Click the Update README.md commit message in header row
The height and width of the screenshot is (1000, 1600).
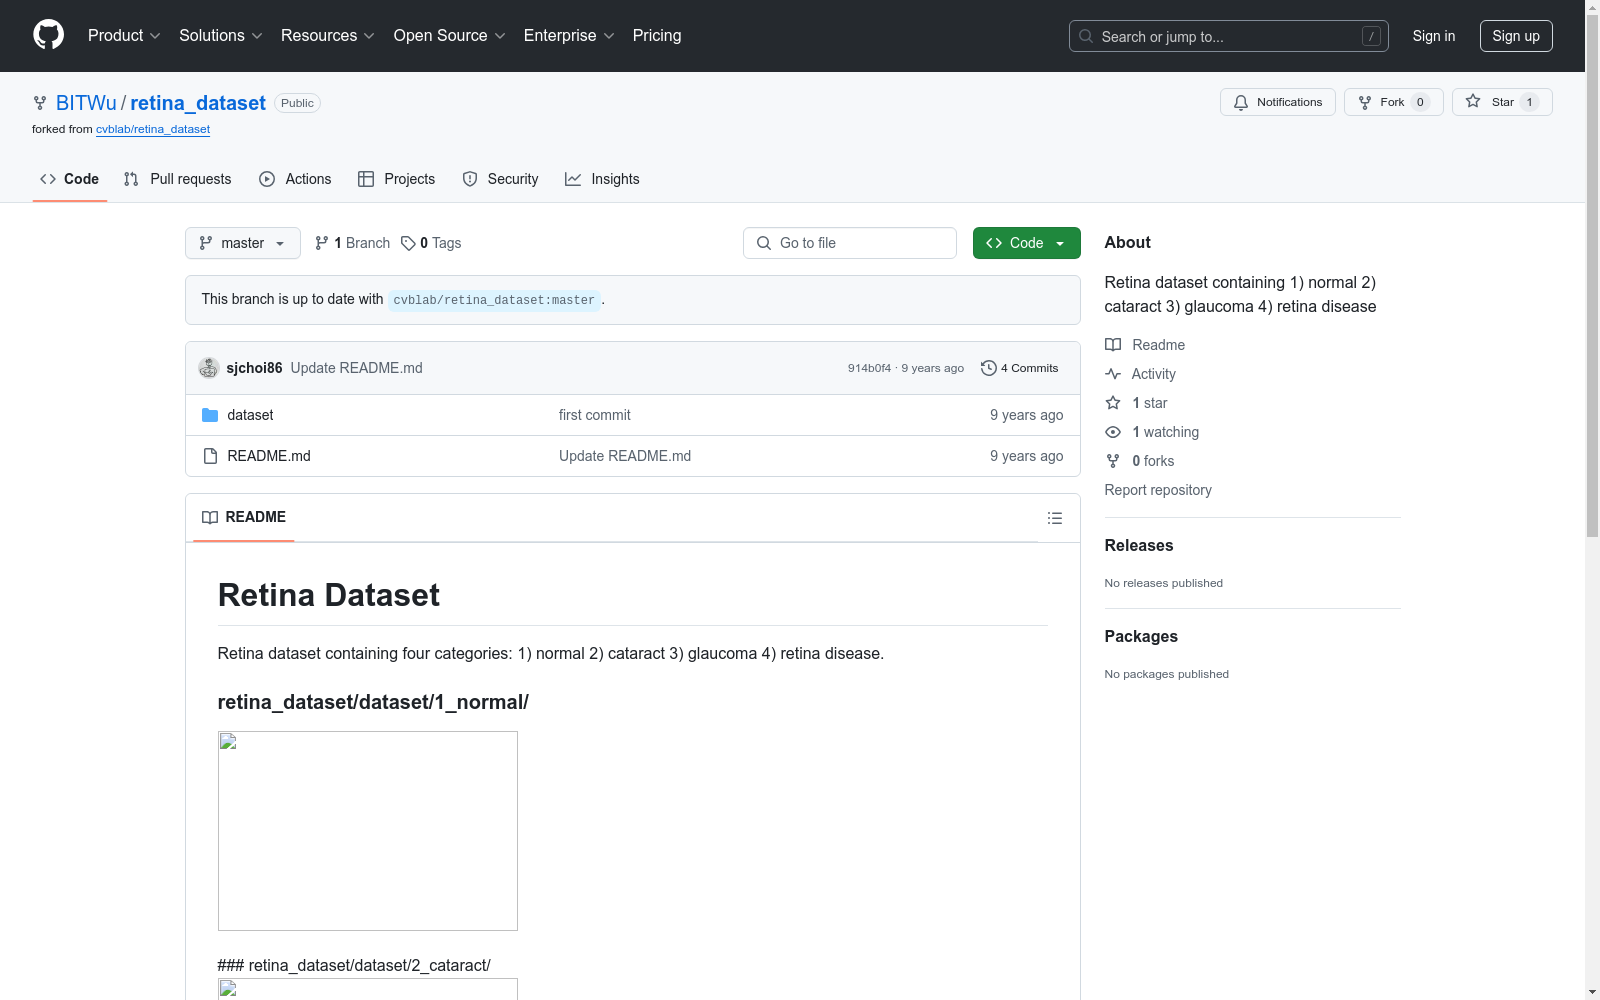tap(357, 368)
